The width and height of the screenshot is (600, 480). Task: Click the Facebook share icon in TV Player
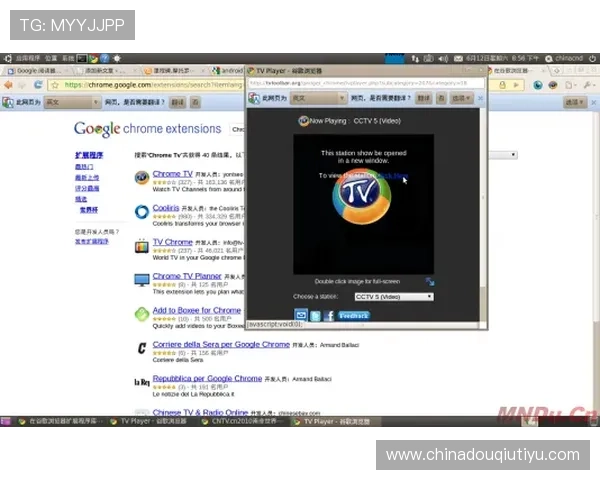[329, 316]
